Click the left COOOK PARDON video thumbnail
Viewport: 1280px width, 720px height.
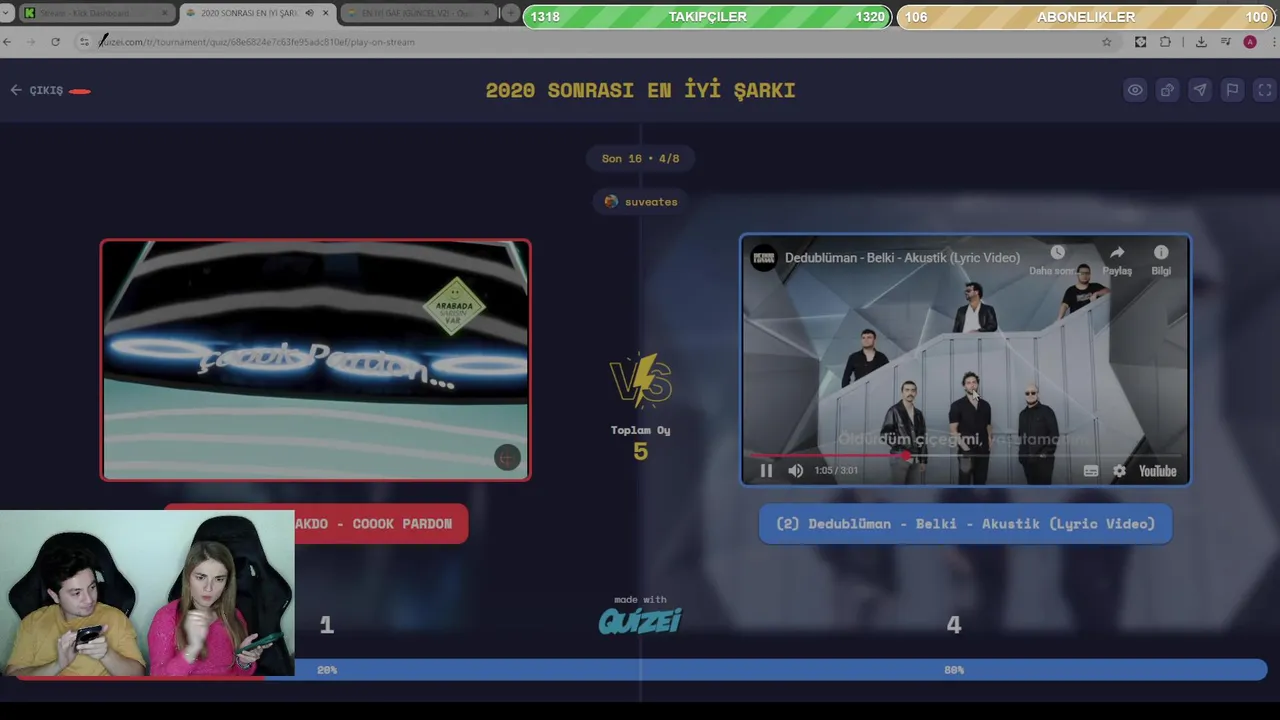coord(315,360)
